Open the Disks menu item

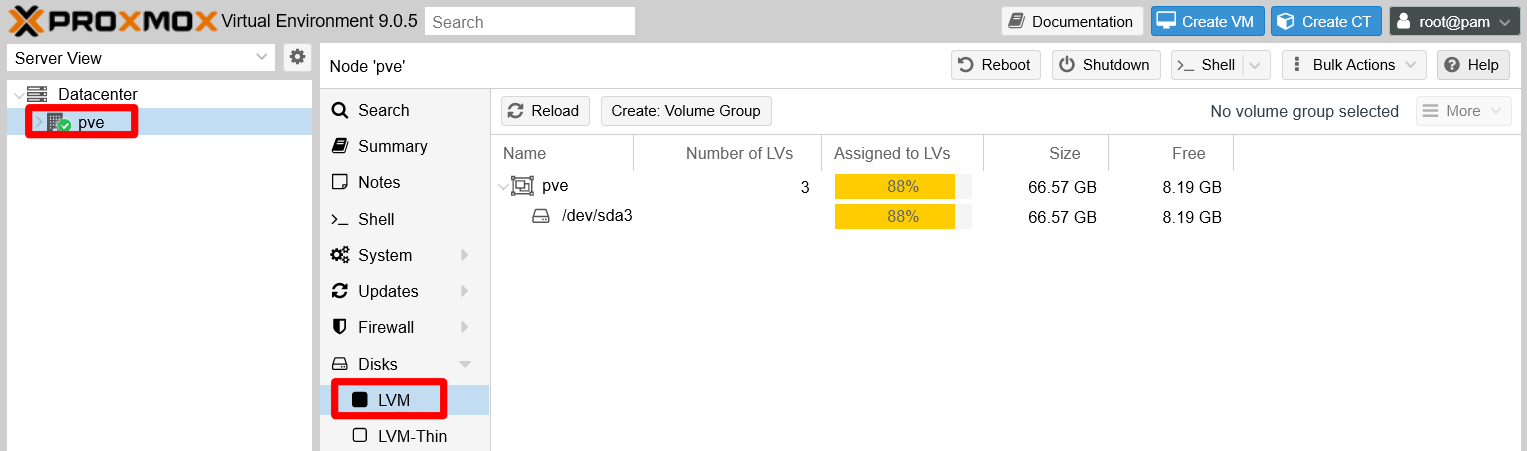pos(405,364)
